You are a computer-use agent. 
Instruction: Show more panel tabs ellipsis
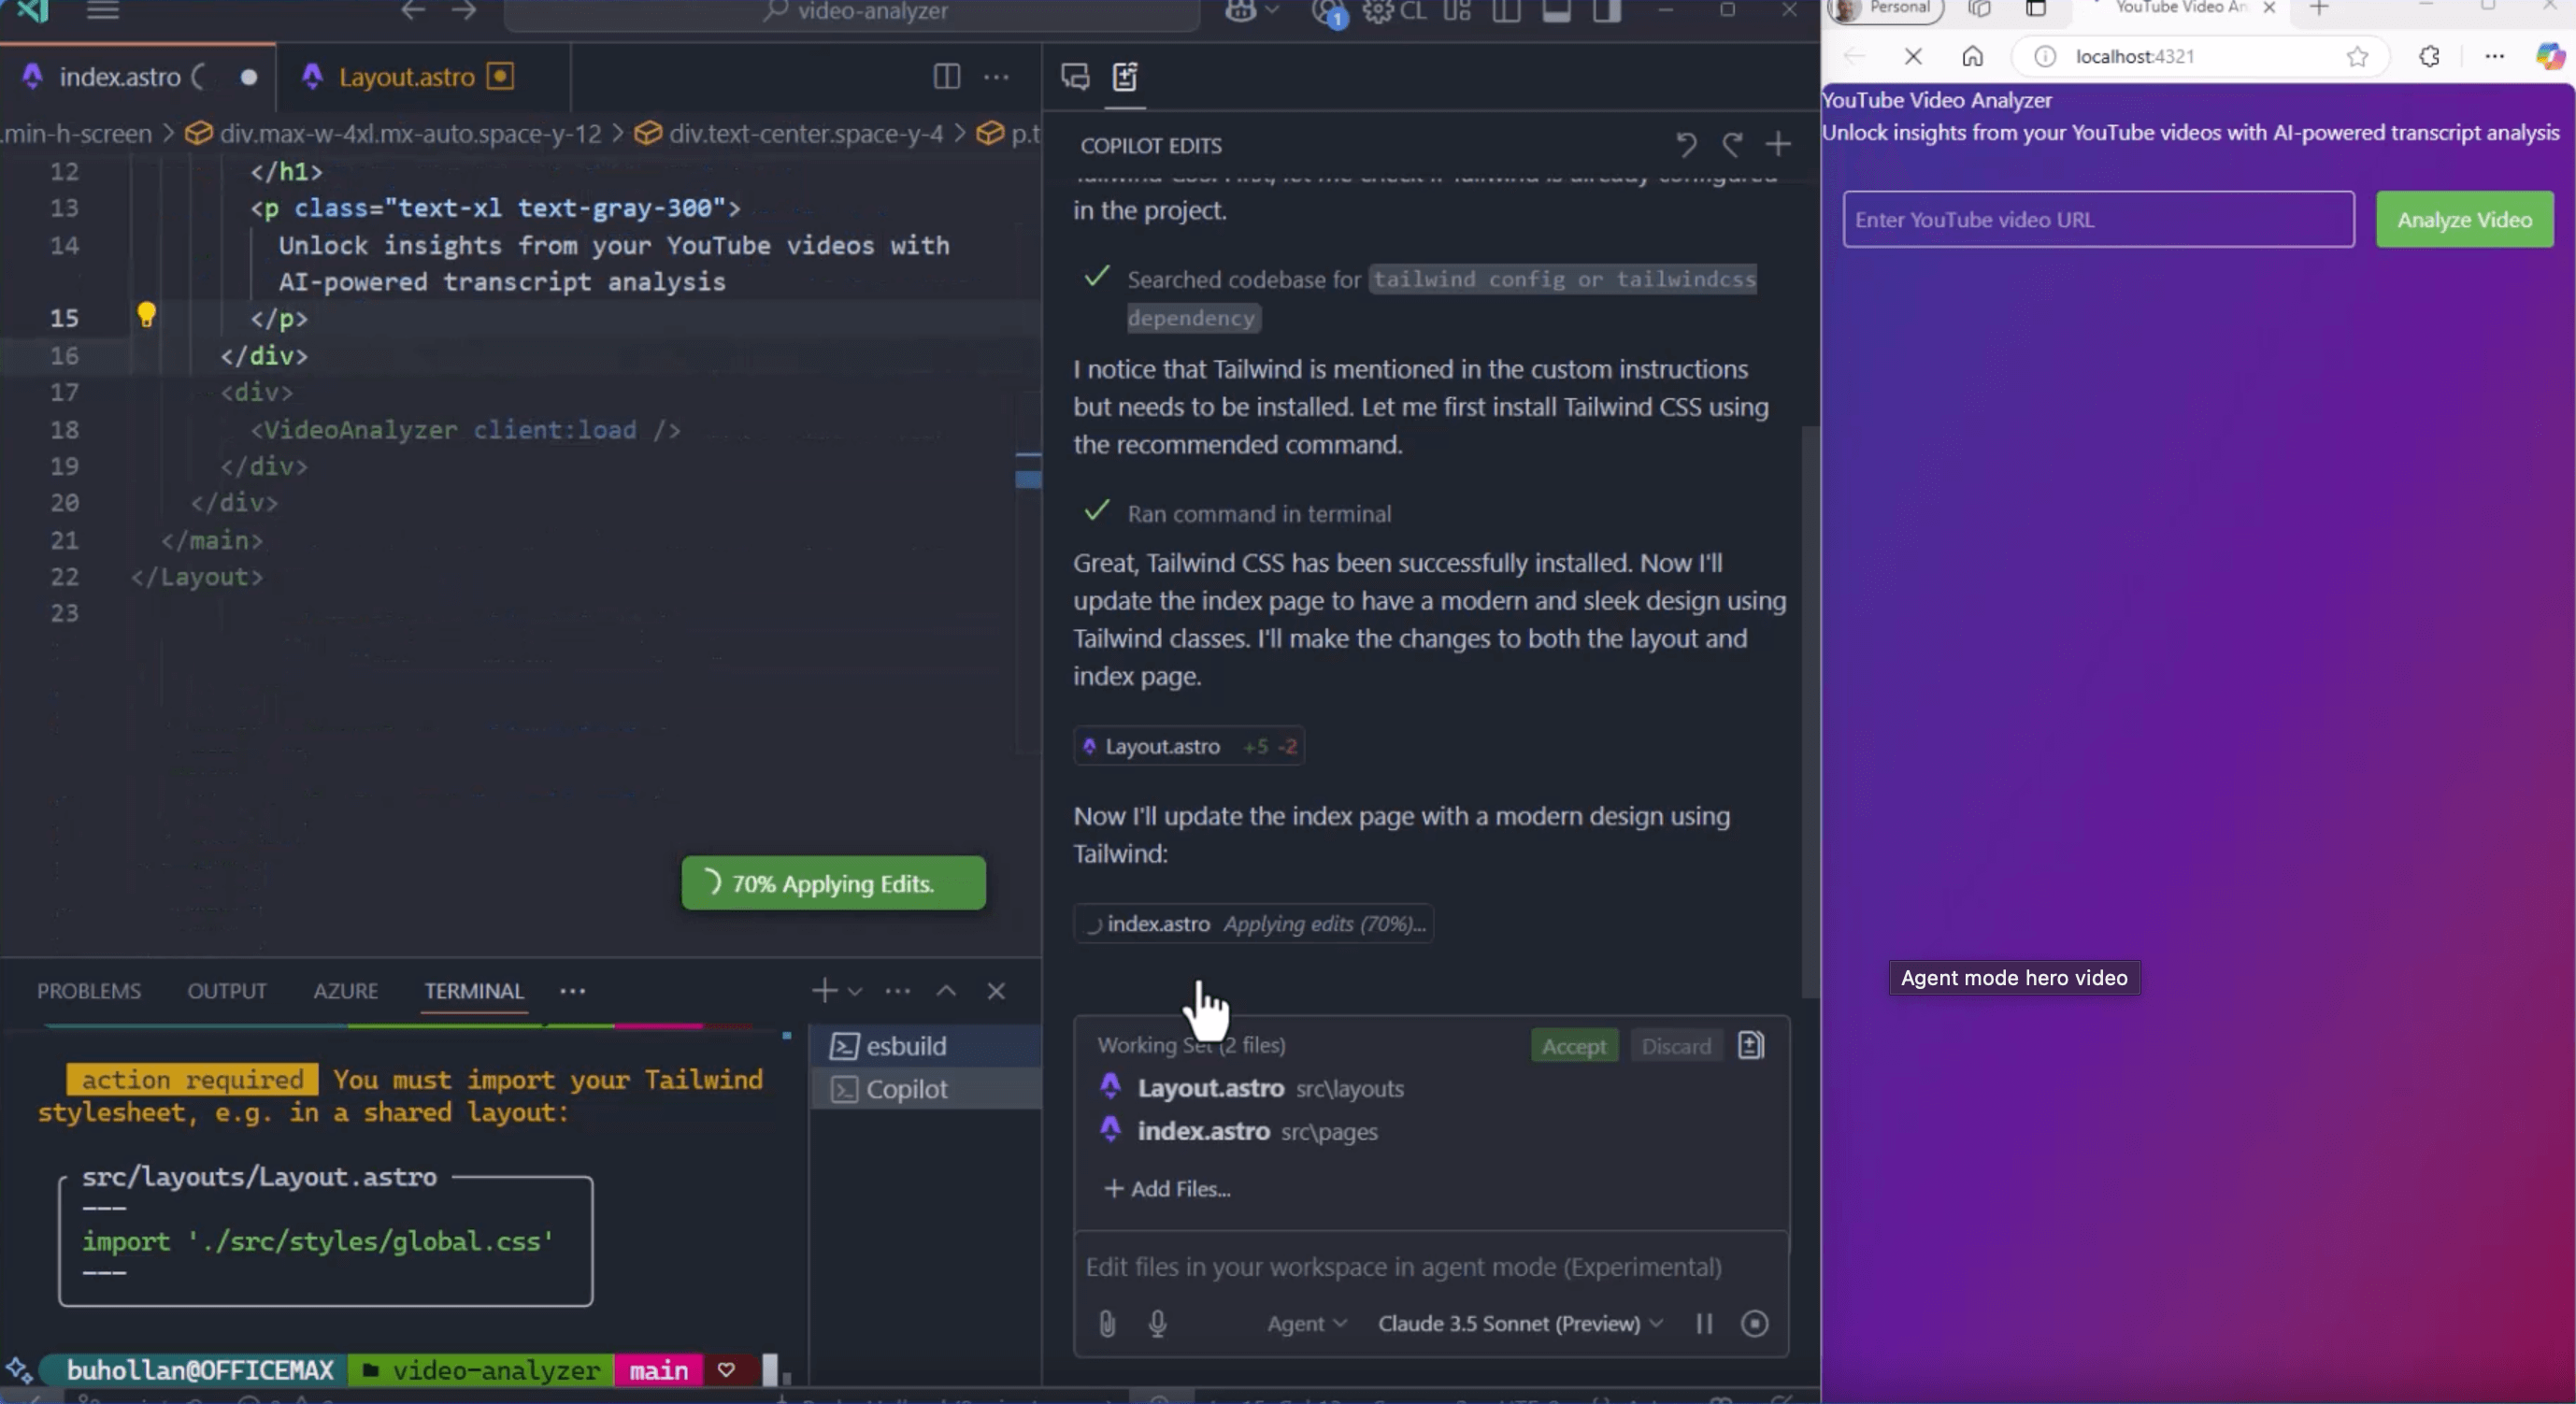(572, 991)
